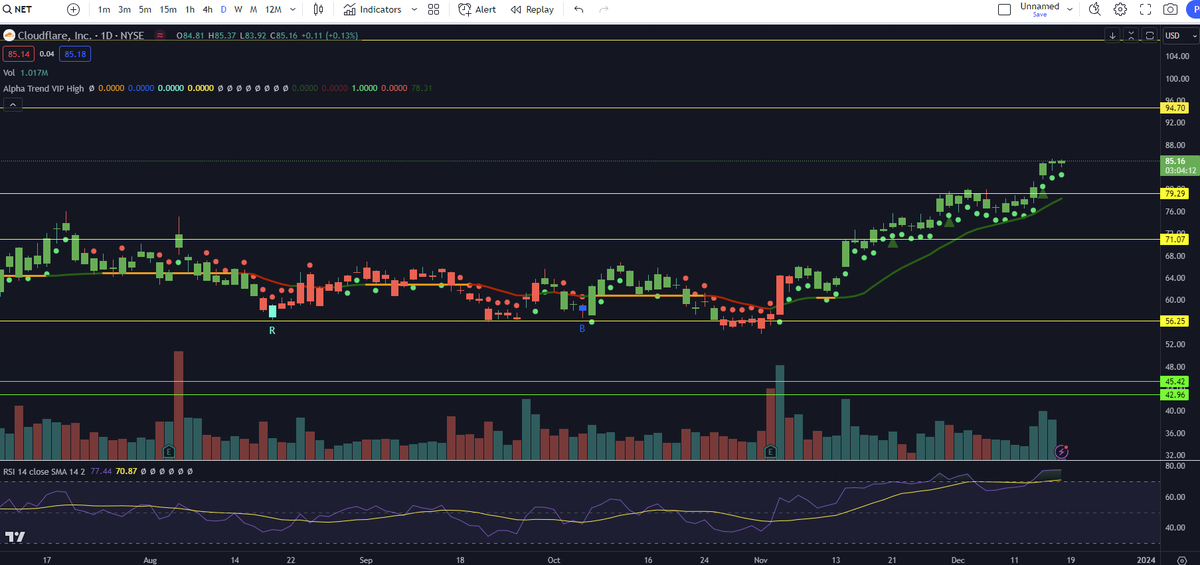Screen dimensions: 1200x565
Task: Click the B marker under the October candle
Action: click(582, 328)
